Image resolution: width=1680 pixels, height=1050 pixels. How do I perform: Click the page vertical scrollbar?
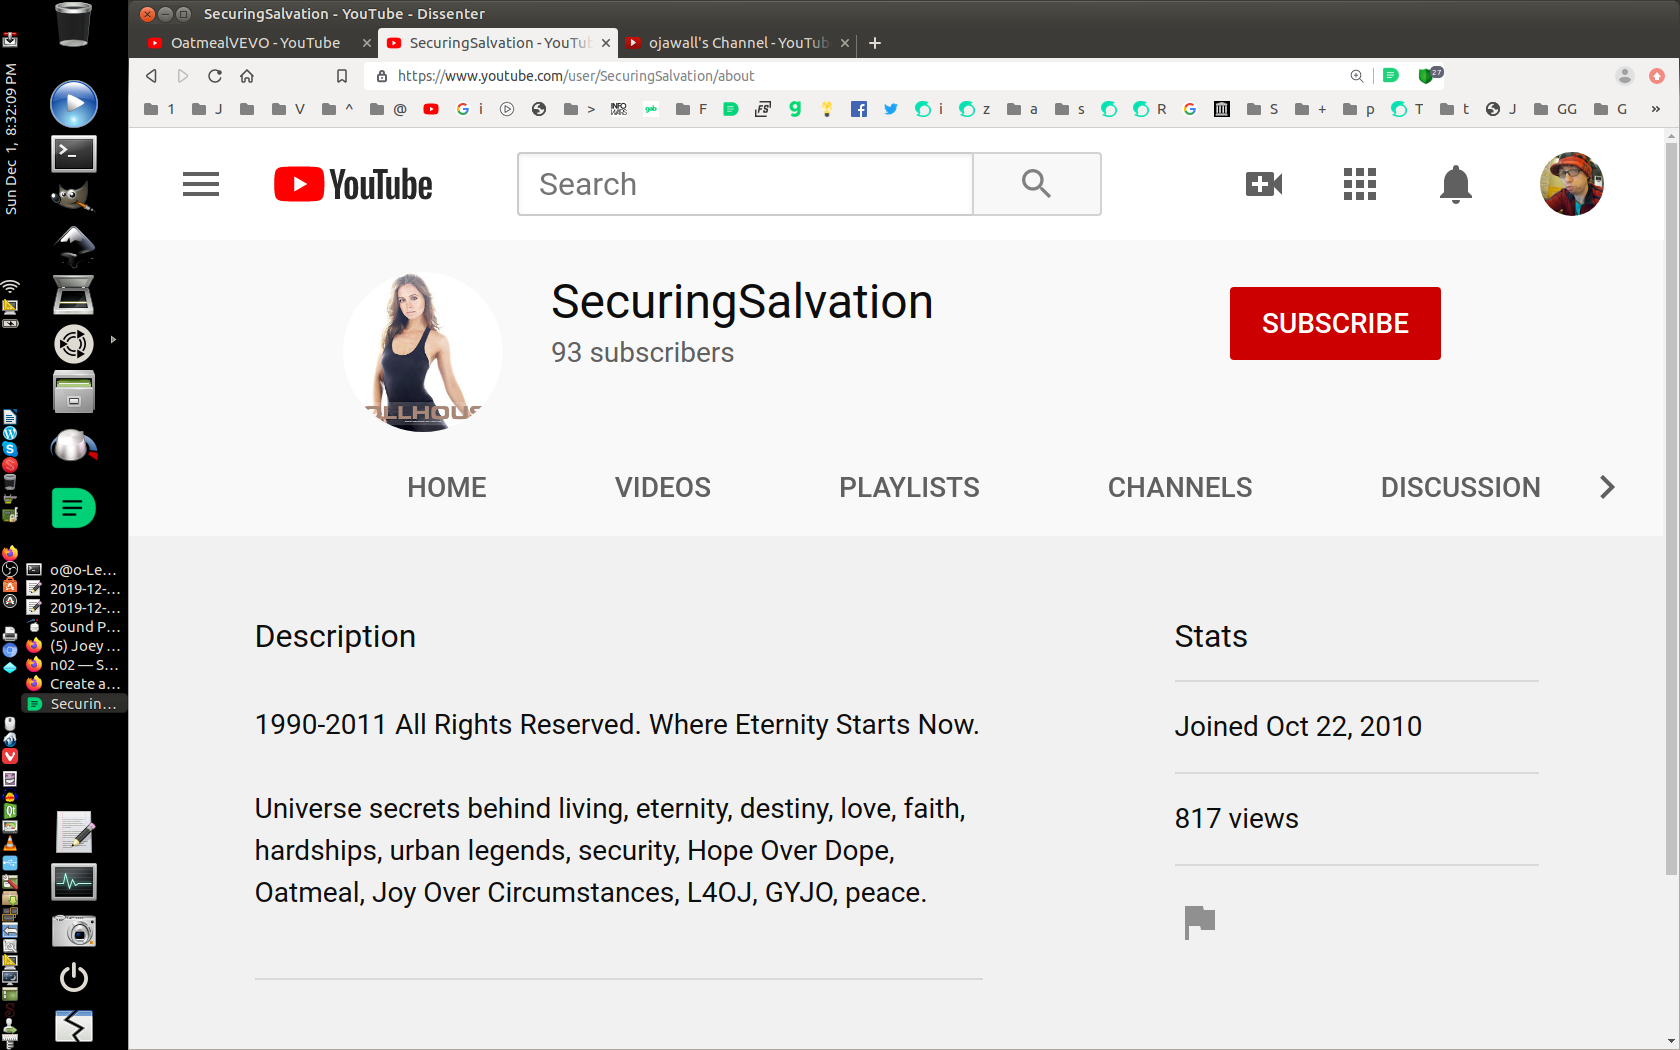1671,510
